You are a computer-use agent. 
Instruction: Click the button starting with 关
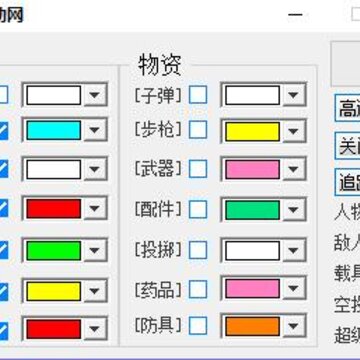pos(347,146)
